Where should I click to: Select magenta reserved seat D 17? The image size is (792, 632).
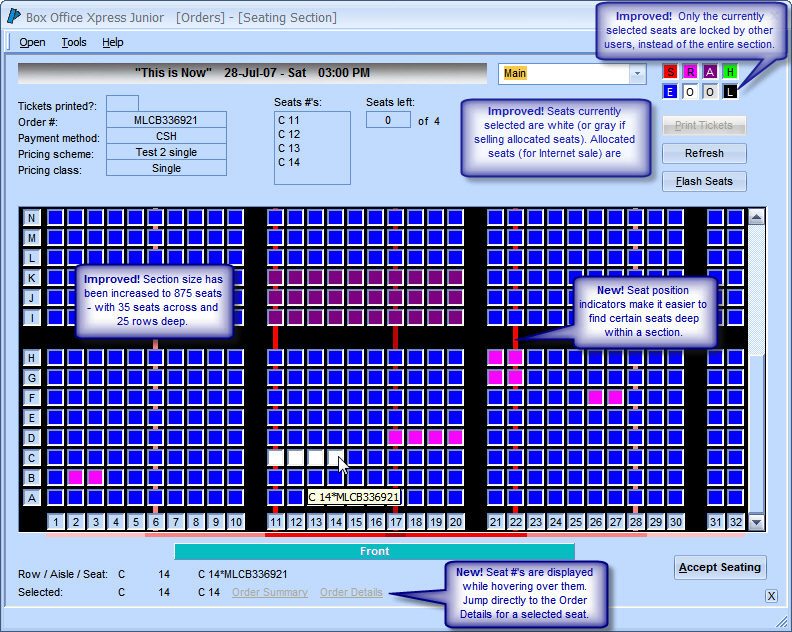(395, 437)
